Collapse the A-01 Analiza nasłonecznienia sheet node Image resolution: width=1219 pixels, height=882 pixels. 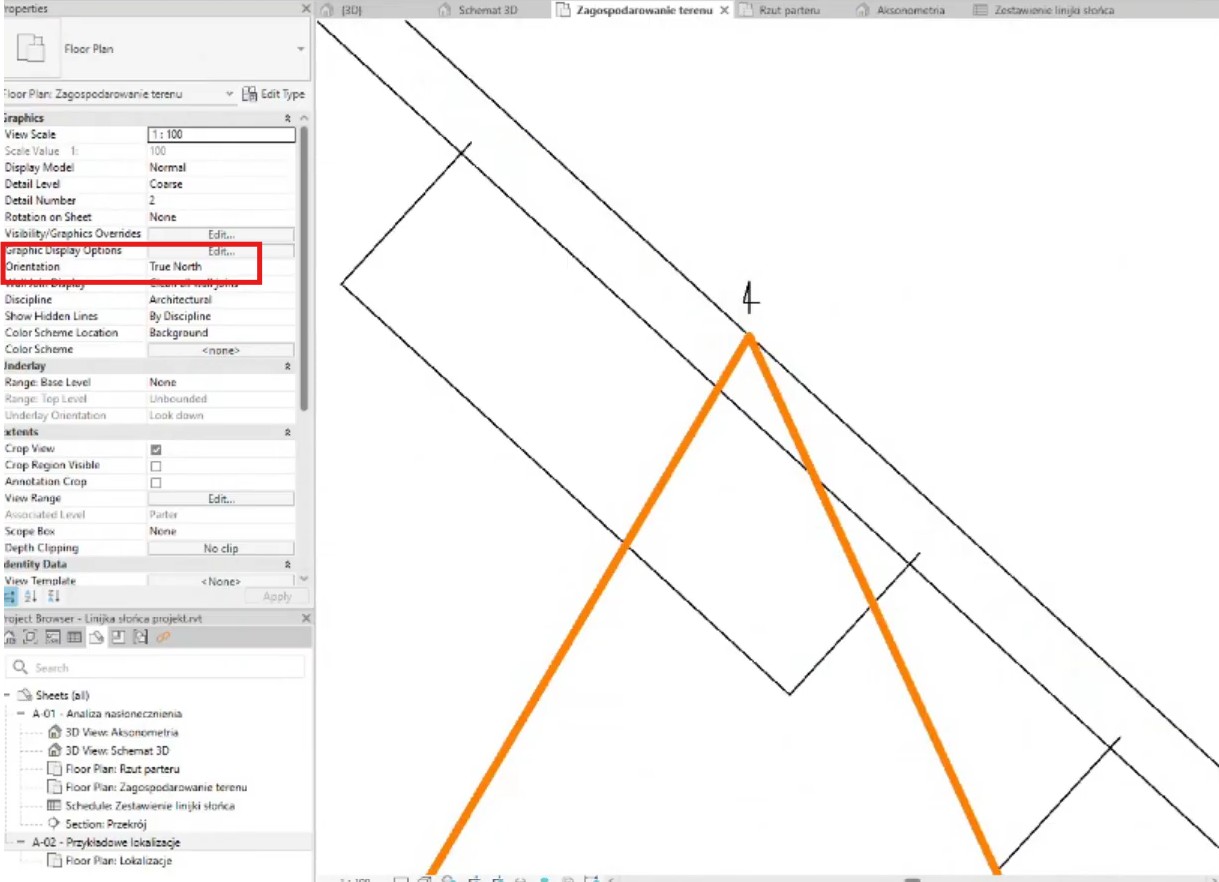[21, 714]
